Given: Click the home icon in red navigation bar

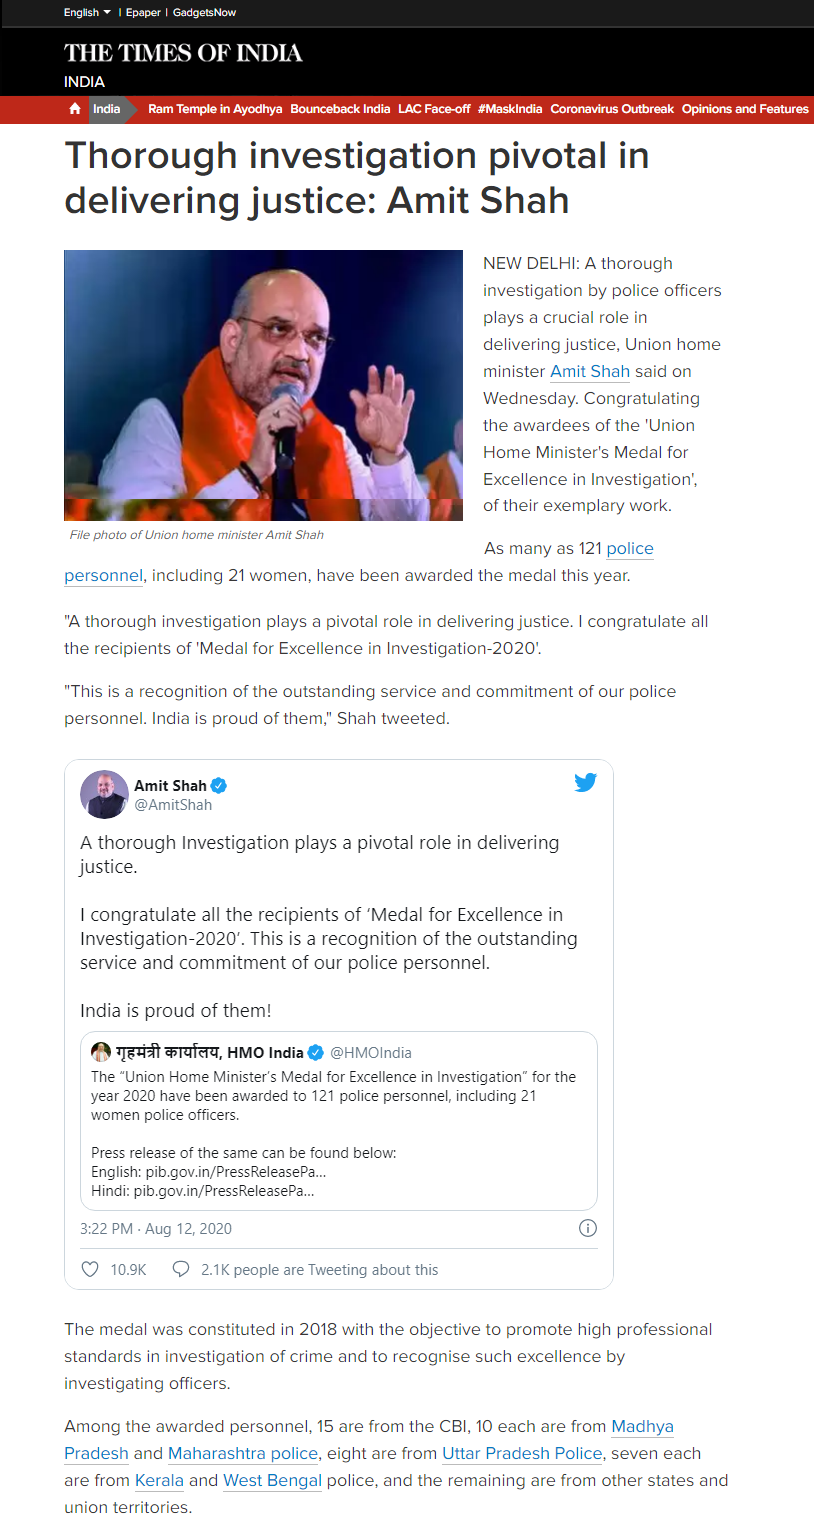Looking at the screenshot, I should 75,109.
